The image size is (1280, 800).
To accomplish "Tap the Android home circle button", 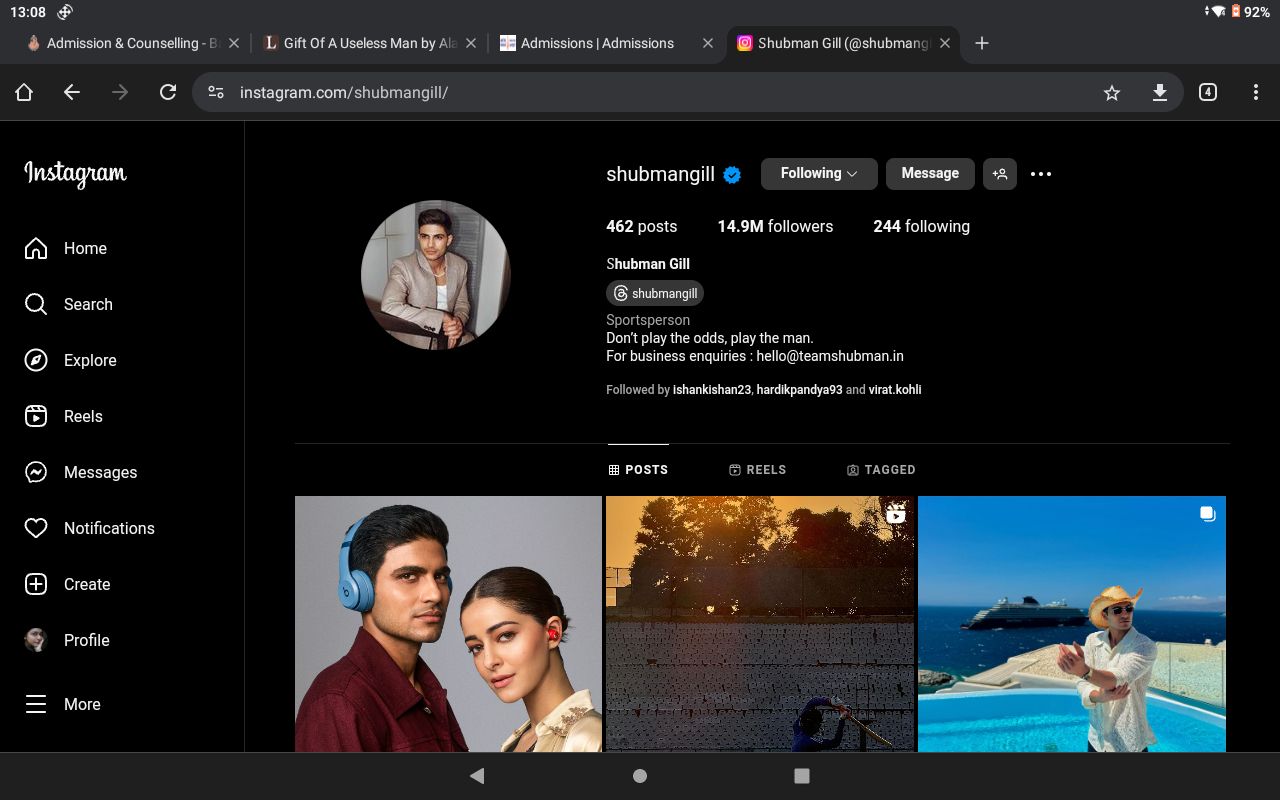I will (640, 776).
